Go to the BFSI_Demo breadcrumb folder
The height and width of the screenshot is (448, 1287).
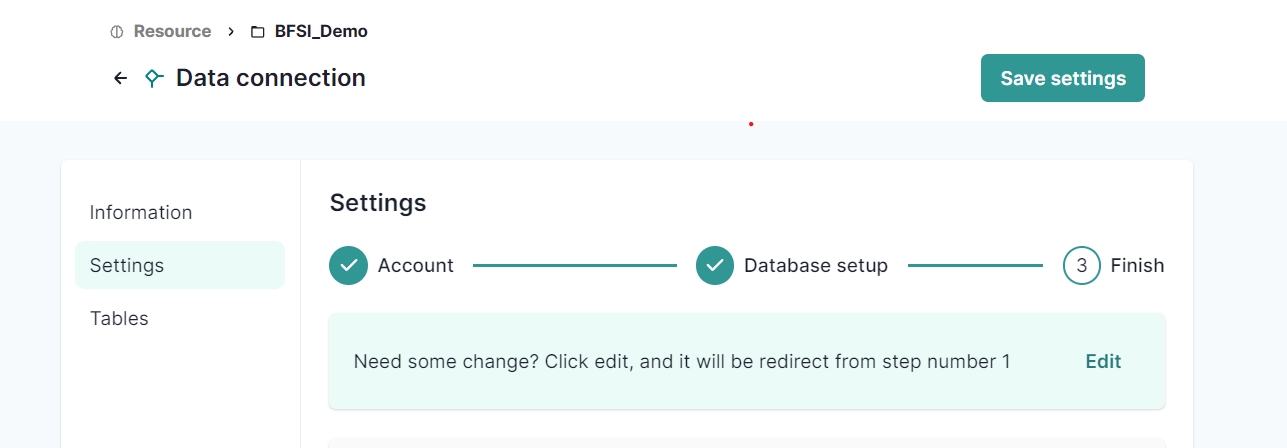[321, 32]
